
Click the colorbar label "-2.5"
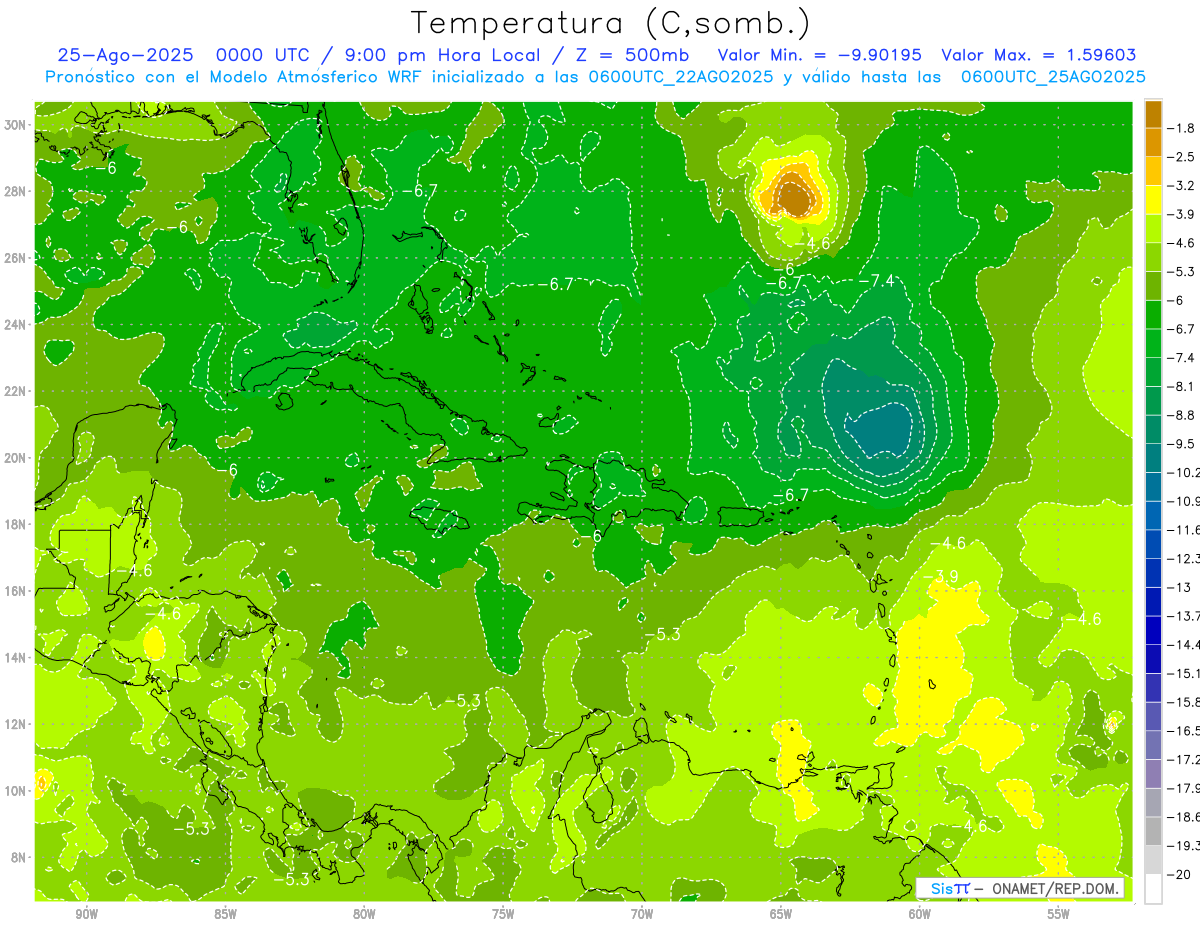(x=1183, y=157)
